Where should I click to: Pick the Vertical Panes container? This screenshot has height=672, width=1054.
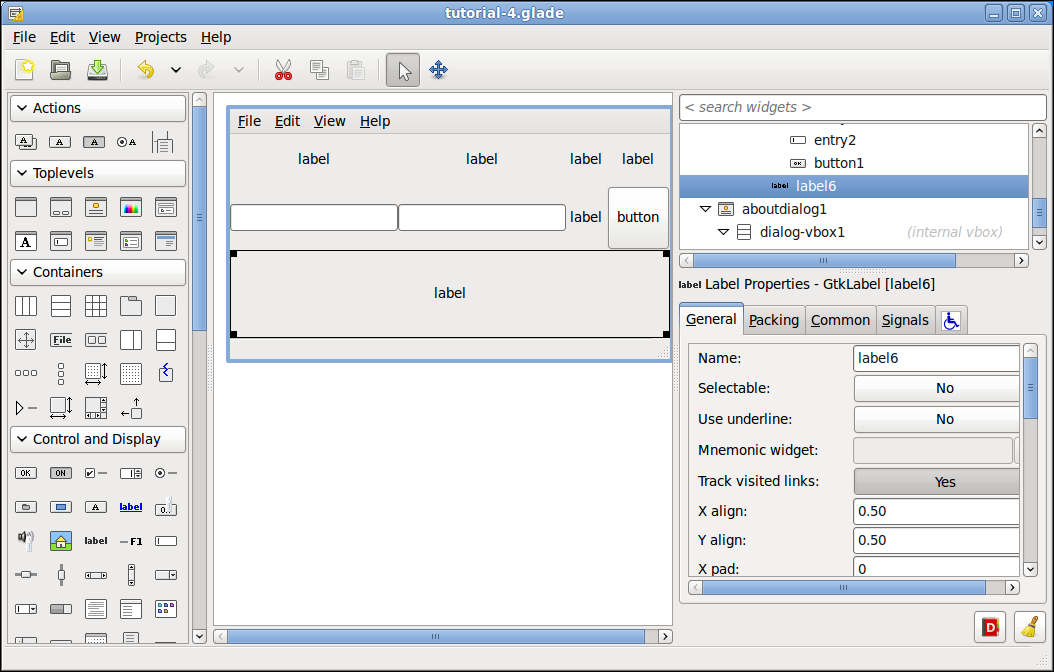(165, 340)
